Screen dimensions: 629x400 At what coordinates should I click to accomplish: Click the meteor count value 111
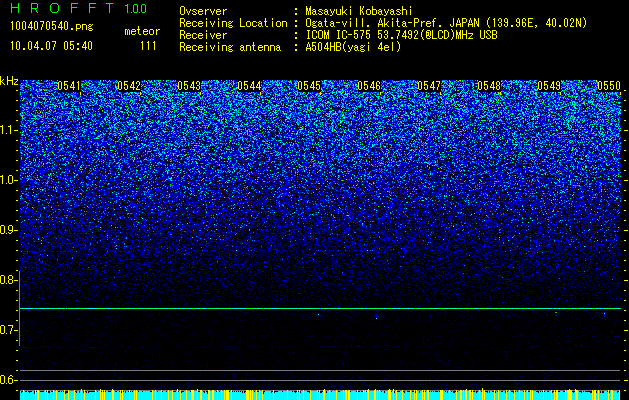[x=148, y=46]
